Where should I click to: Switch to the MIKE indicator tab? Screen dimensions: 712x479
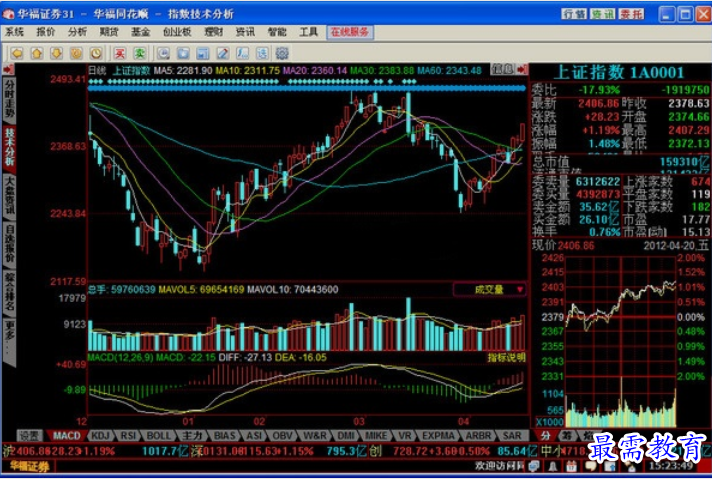tap(376, 435)
